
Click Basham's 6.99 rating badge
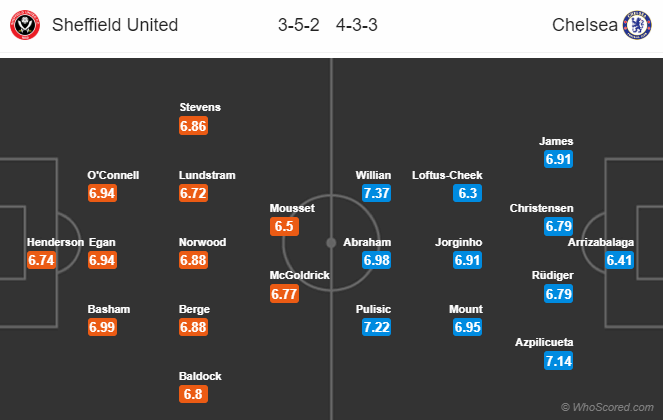click(x=103, y=327)
